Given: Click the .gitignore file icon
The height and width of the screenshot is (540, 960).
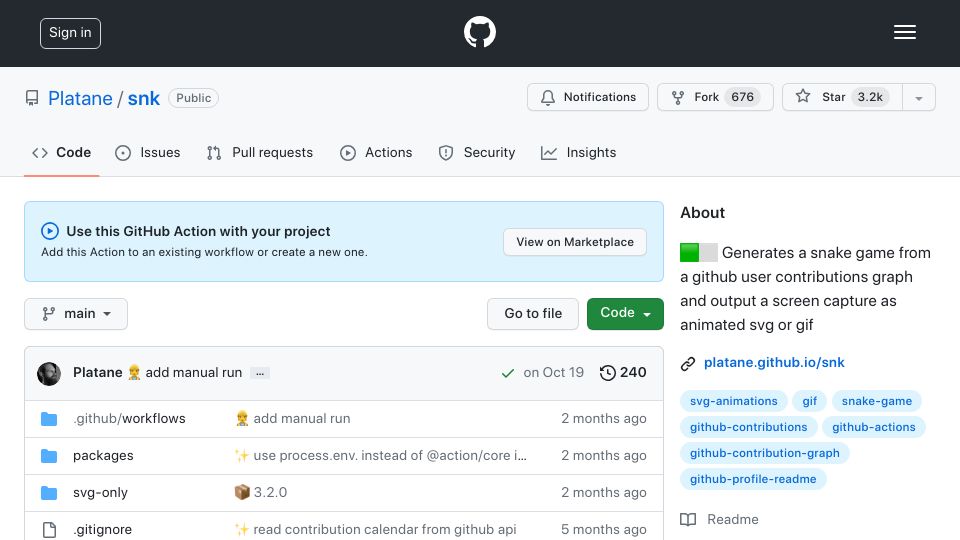Looking at the screenshot, I should 49,530.
